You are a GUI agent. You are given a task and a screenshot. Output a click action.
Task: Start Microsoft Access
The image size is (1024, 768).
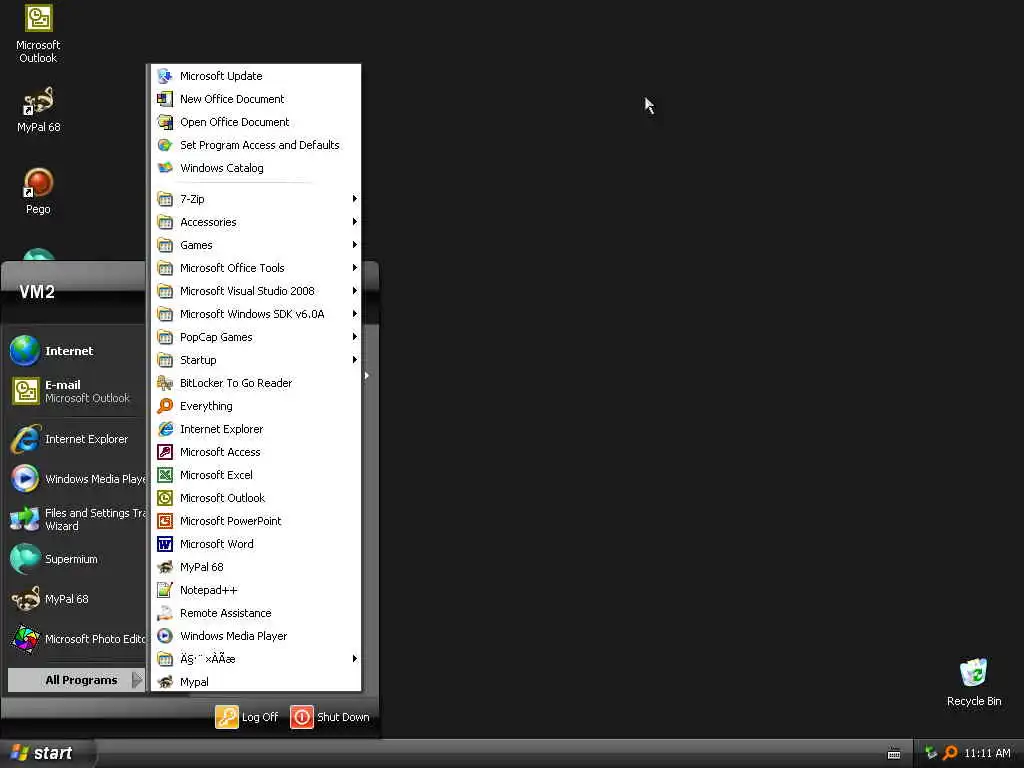(255, 452)
